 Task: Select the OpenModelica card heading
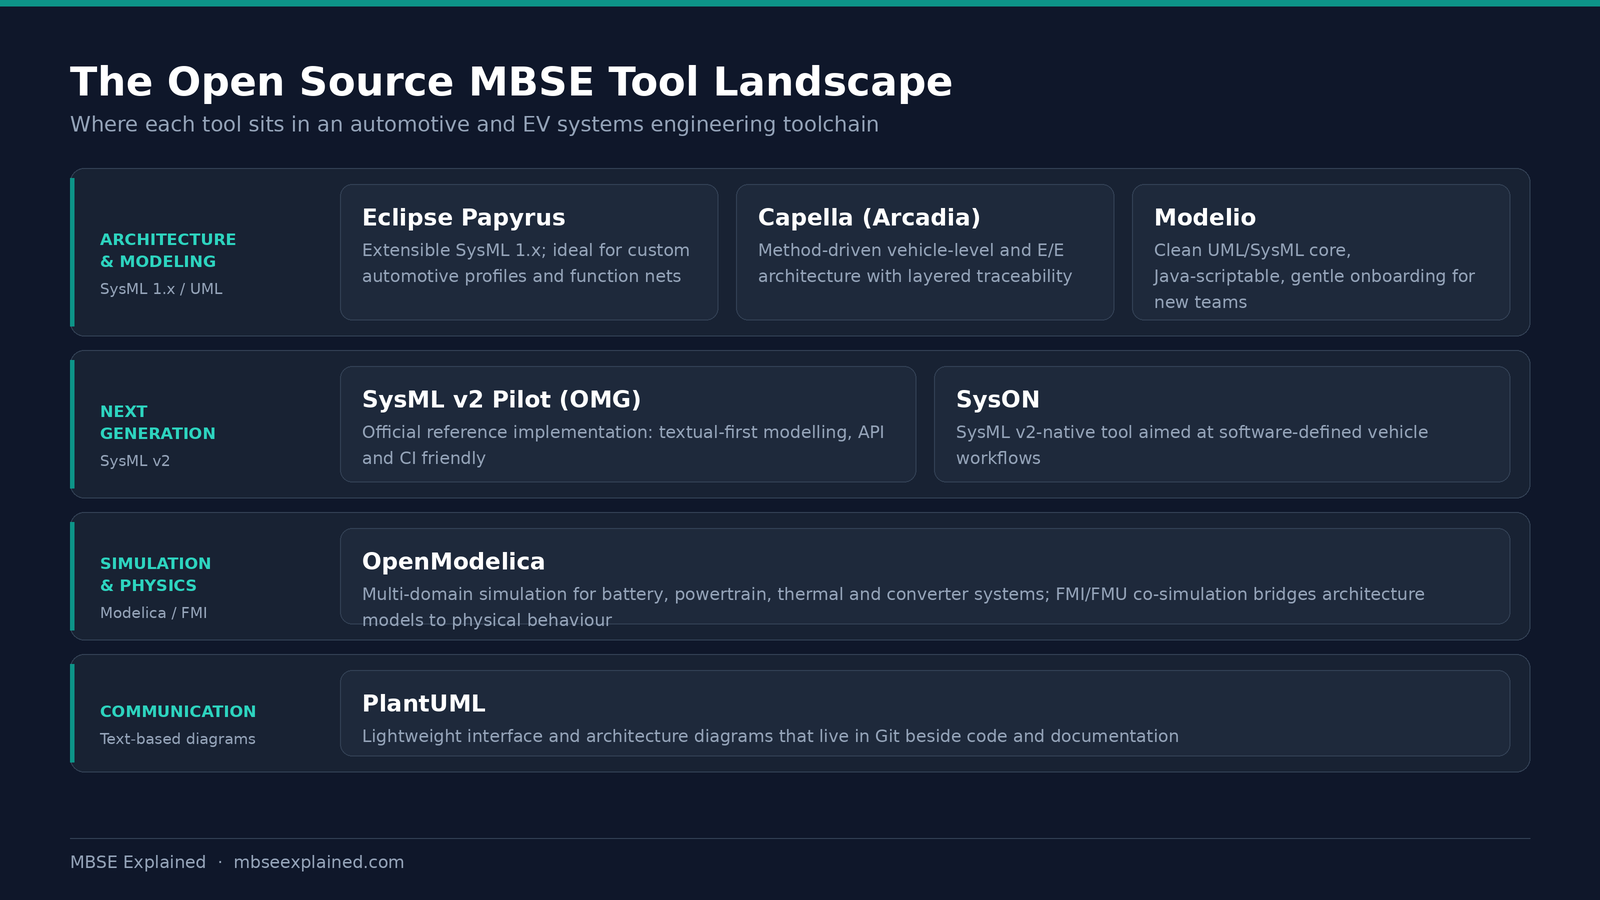[x=453, y=562]
